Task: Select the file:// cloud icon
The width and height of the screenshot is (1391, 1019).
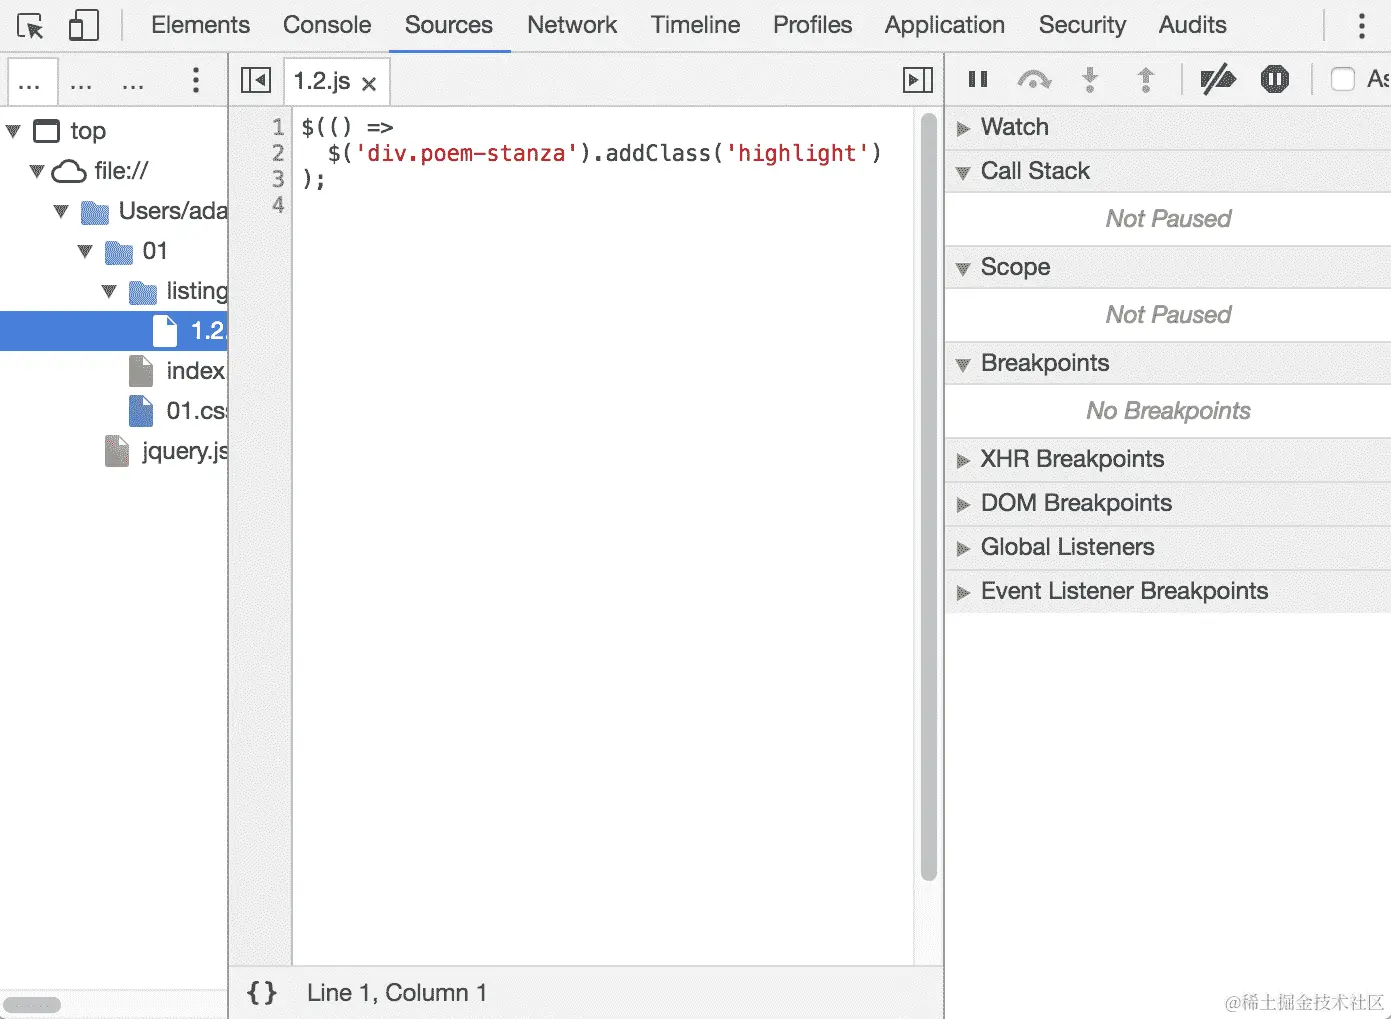Action: tap(69, 172)
